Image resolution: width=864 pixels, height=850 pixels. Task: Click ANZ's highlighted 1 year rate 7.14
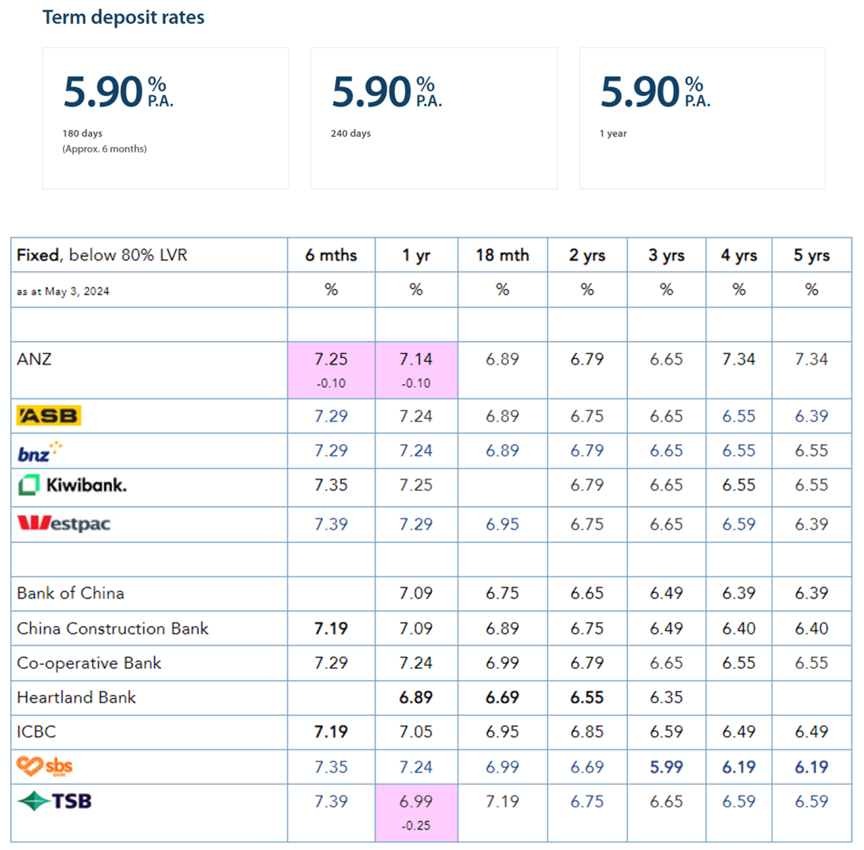tap(416, 359)
